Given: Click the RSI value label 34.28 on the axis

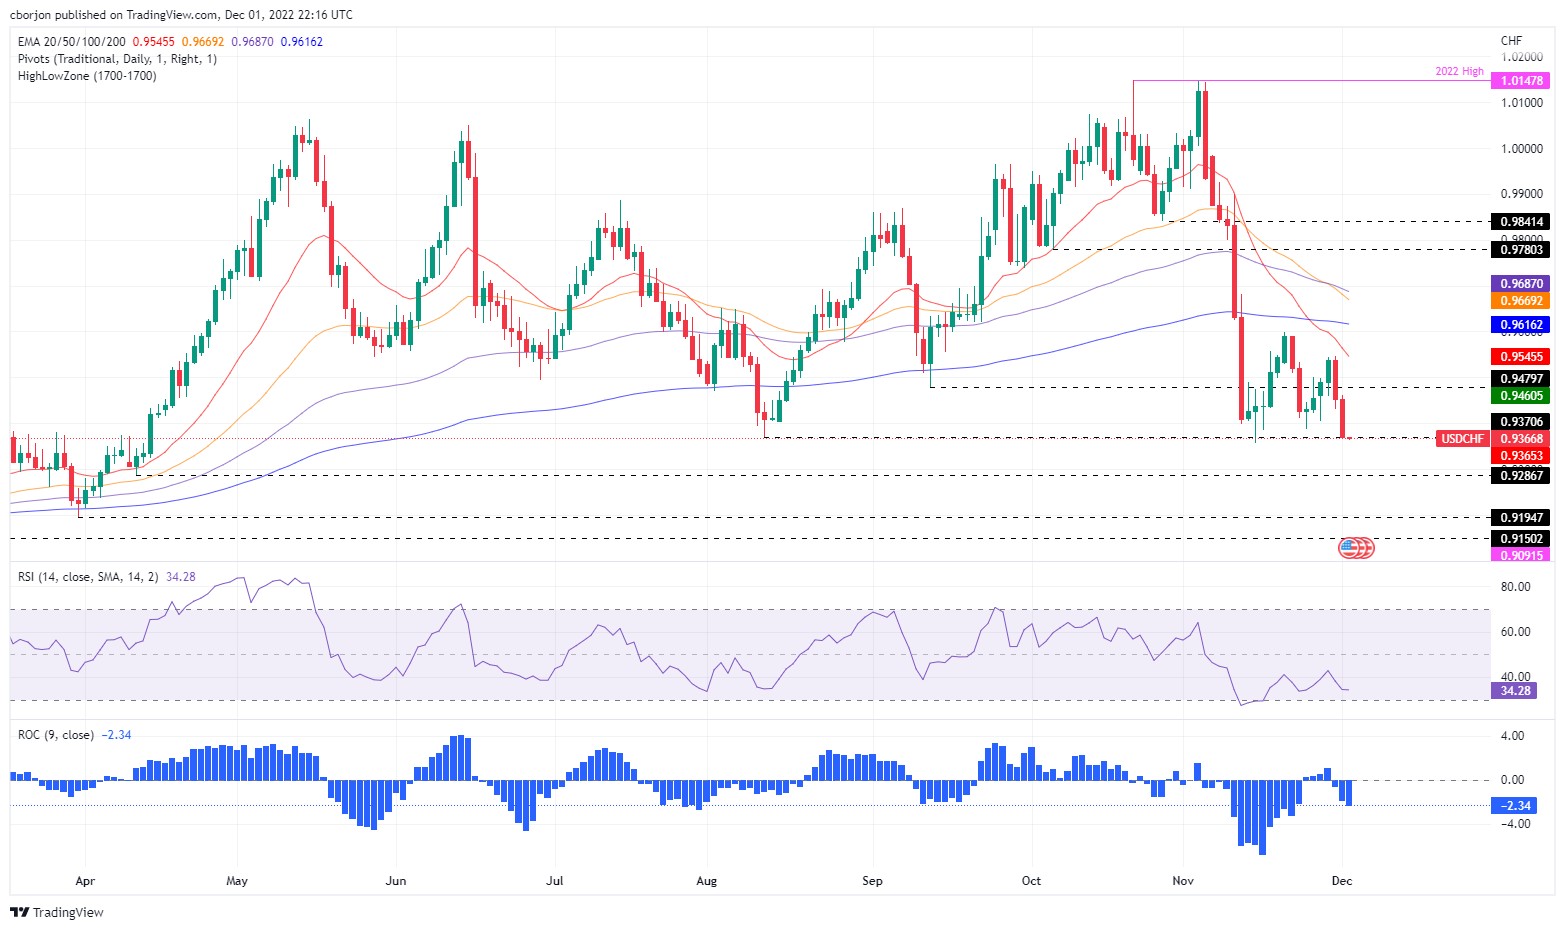Looking at the screenshot, I should [1514, 691].
